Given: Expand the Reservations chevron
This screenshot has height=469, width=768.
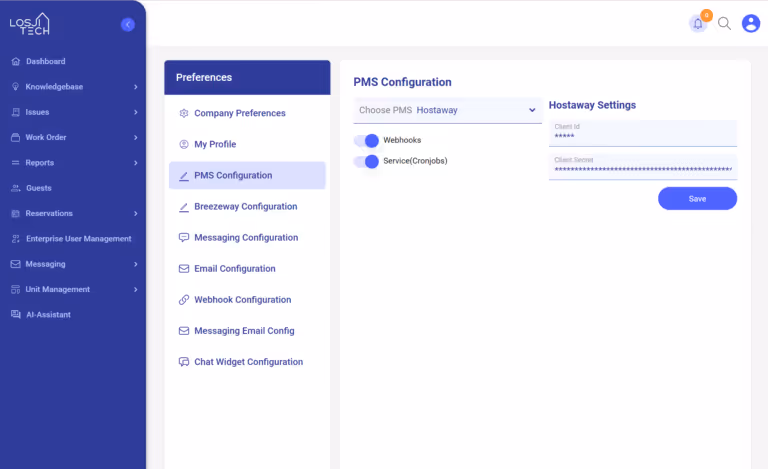Looking at the screenshot, I should point(136,213).
